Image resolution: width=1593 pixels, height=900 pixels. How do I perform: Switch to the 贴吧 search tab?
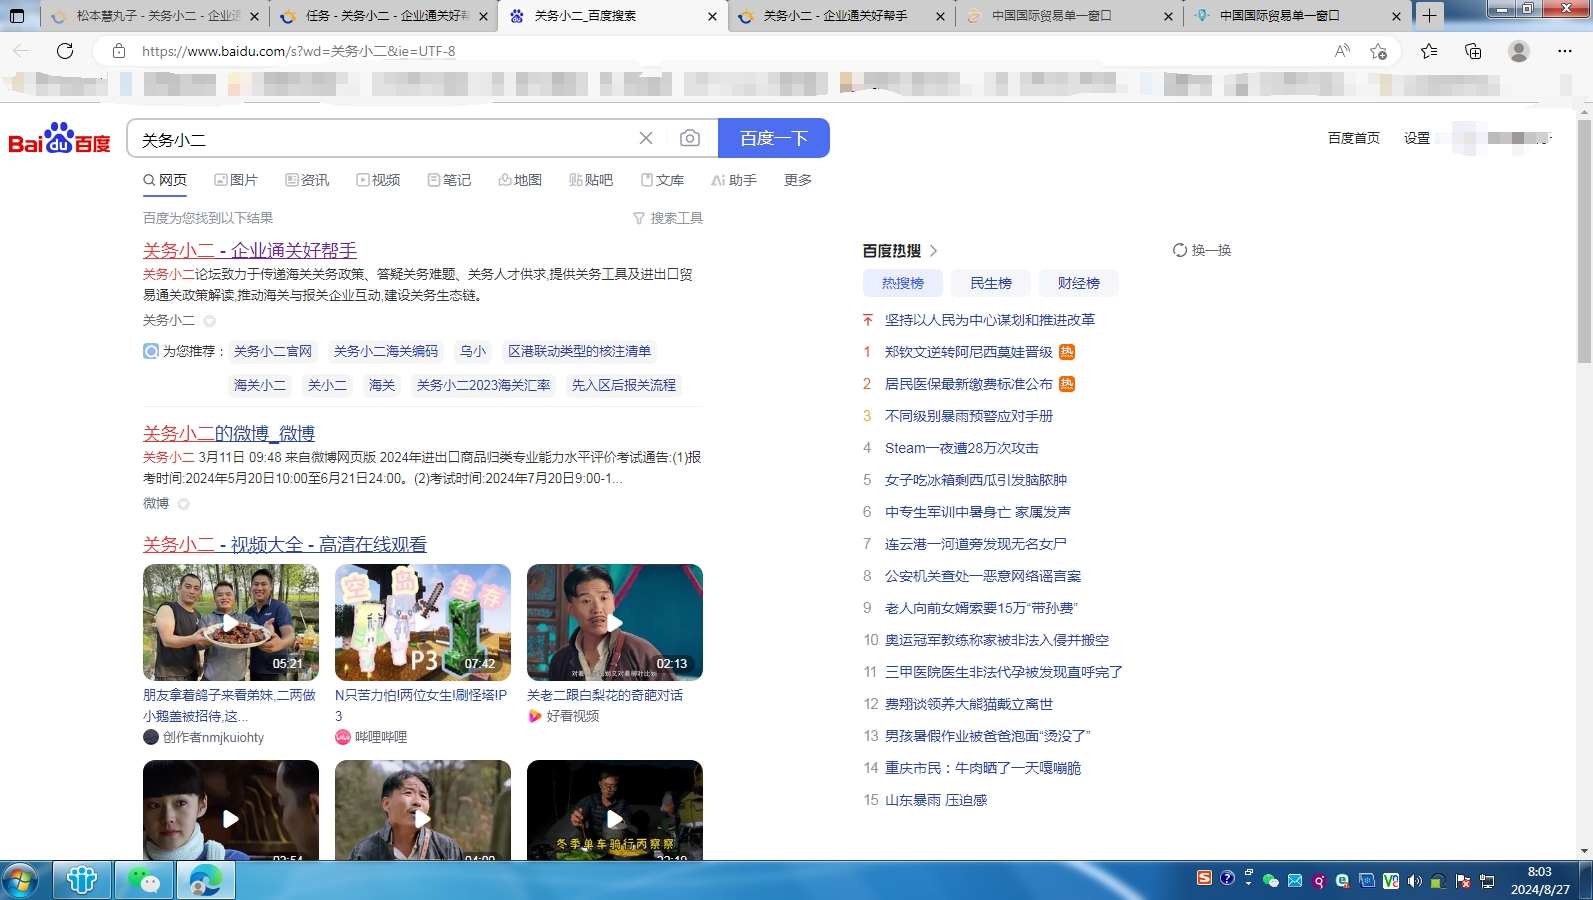pyautogui.click(x=591, y=180)
